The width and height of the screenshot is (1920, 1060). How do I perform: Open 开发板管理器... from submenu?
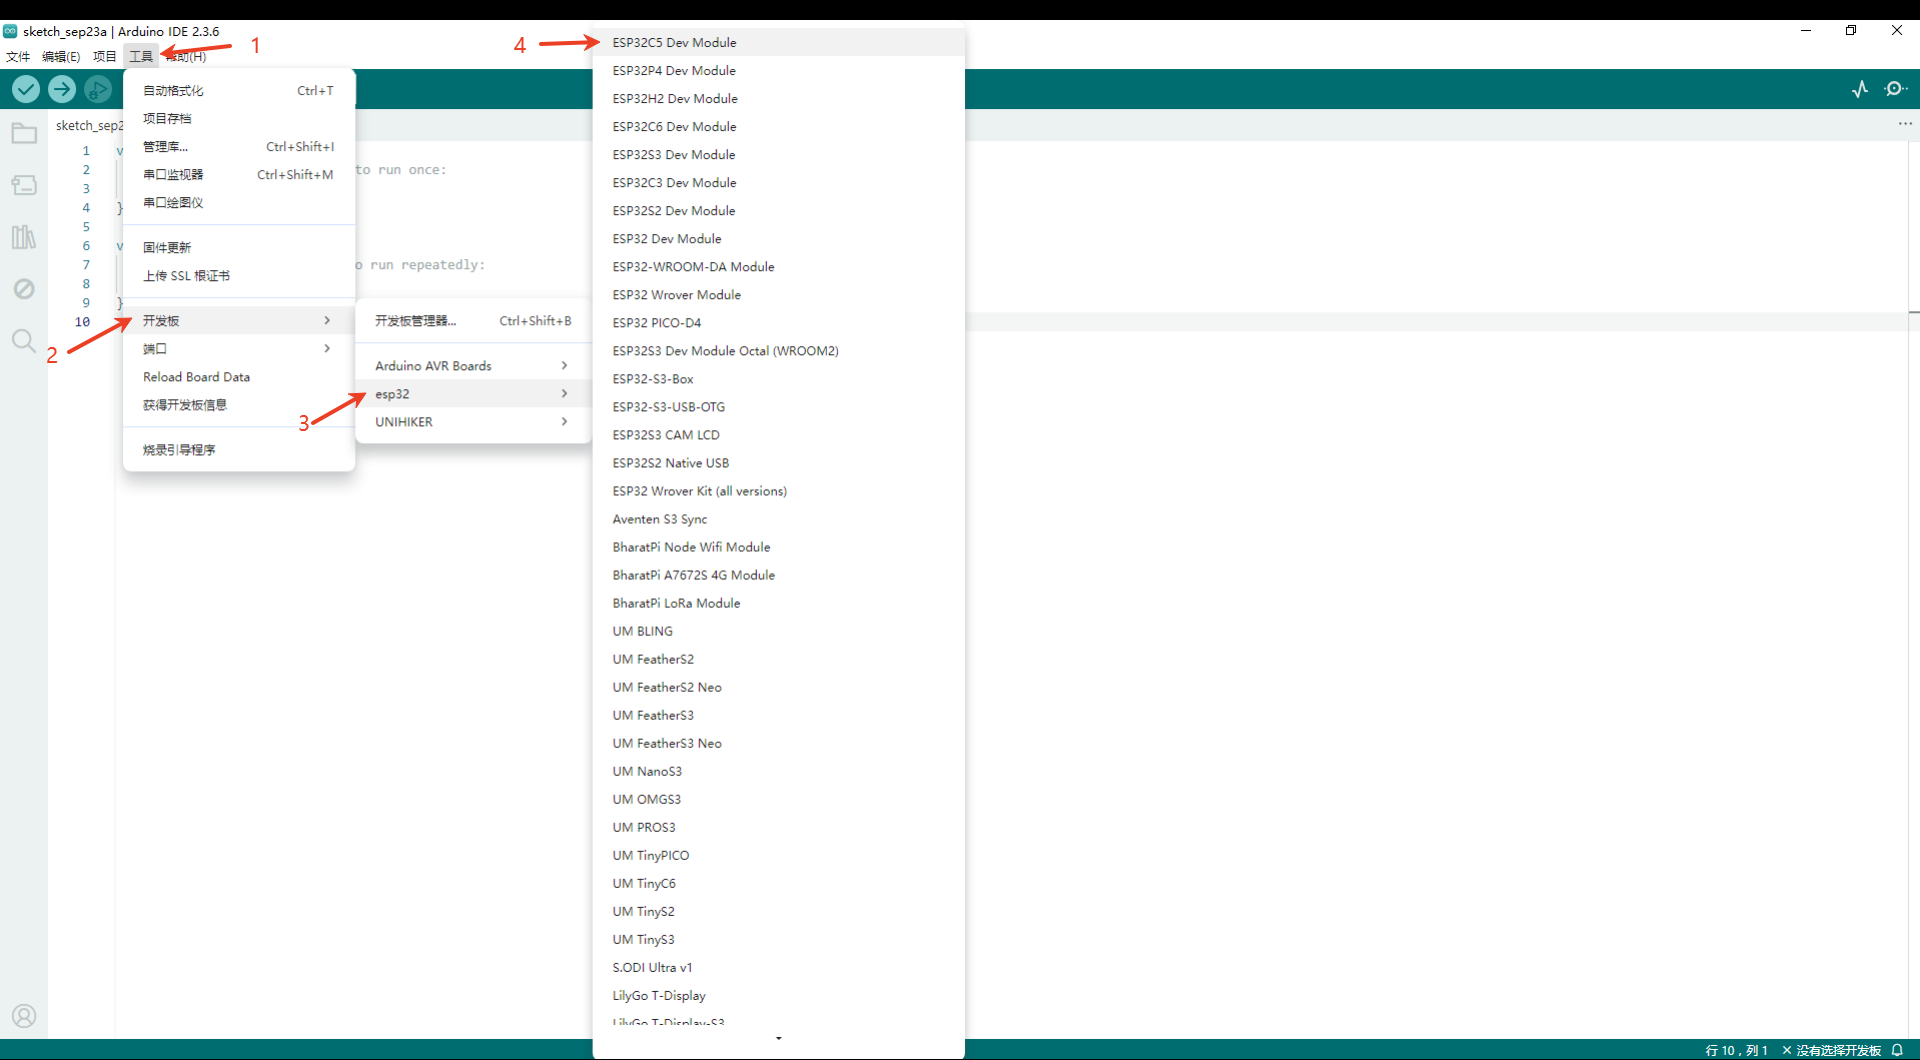coord(474,321)
